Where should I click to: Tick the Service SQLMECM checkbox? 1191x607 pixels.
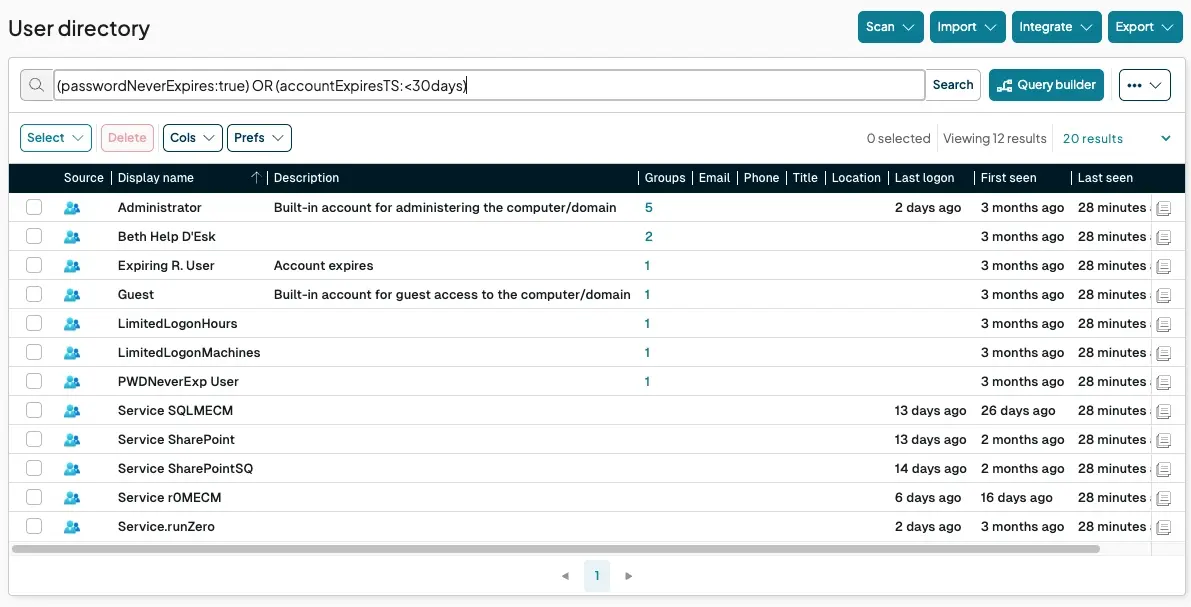[35, 411]
